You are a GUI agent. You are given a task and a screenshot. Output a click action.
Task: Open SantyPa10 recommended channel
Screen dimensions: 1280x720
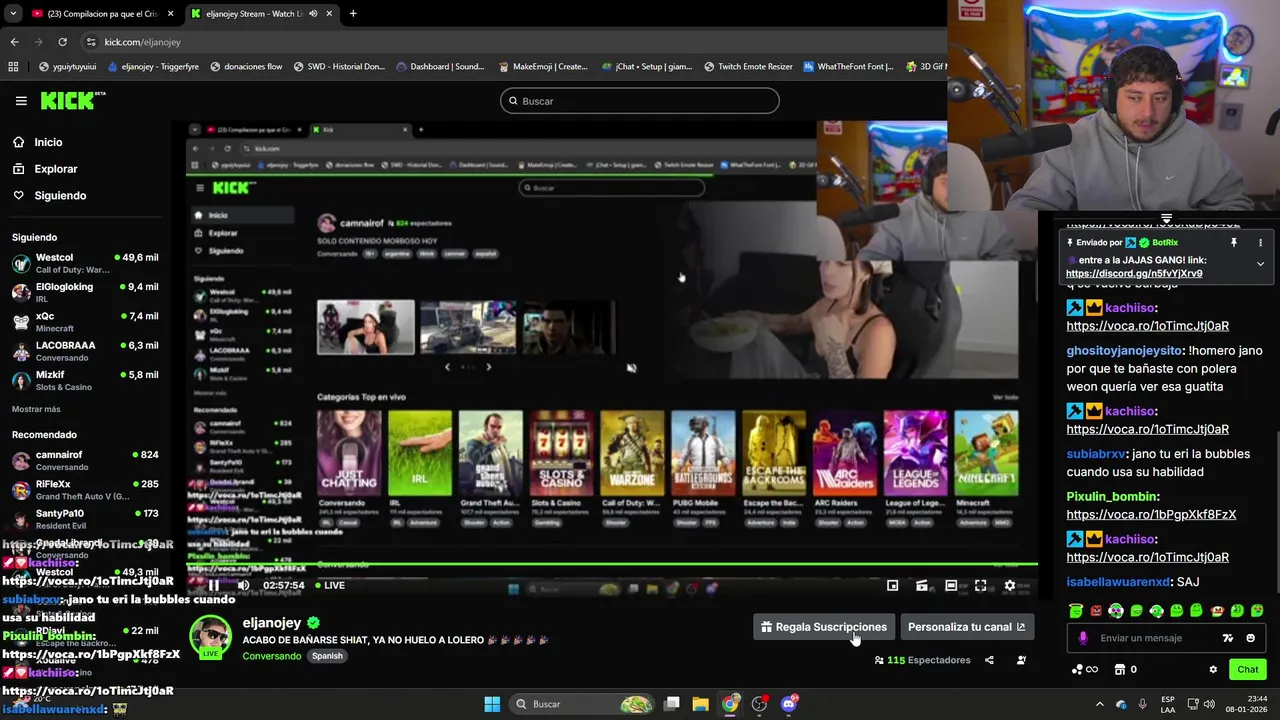[x=85, y=518]
